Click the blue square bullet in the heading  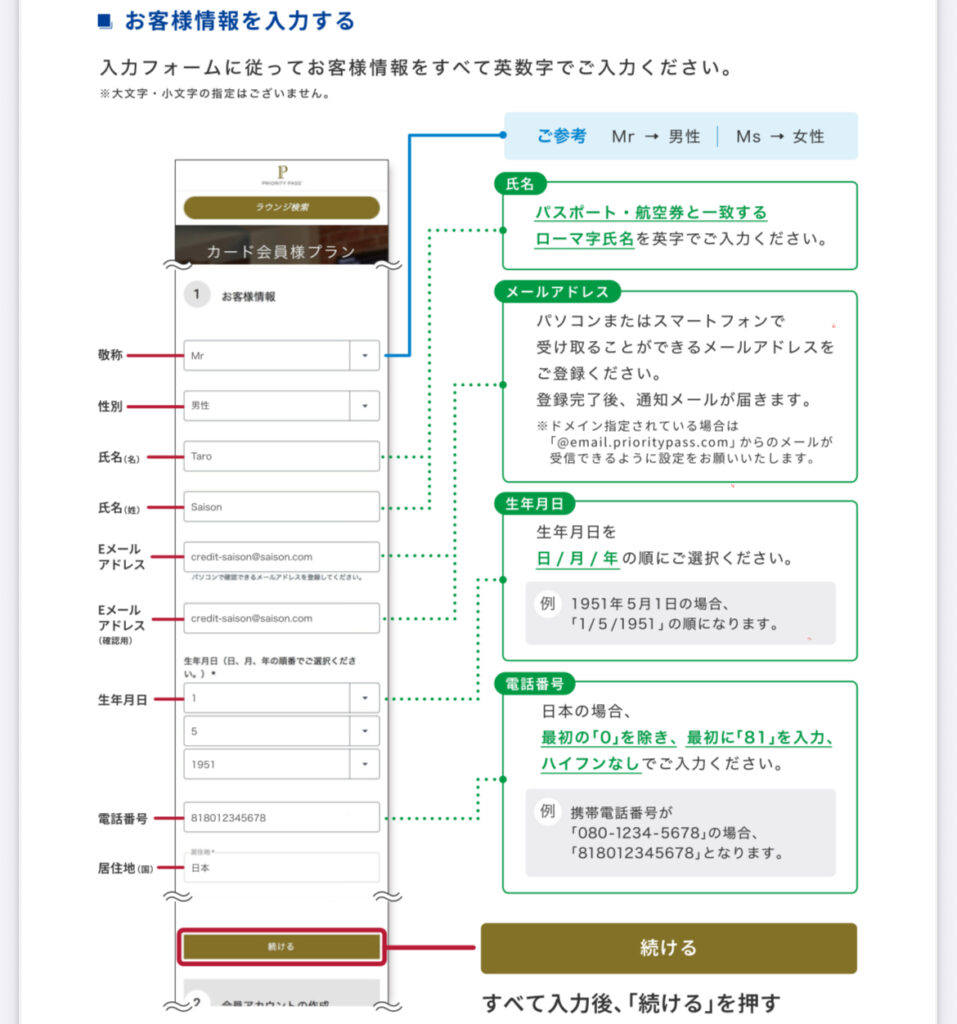coord(105,21)
